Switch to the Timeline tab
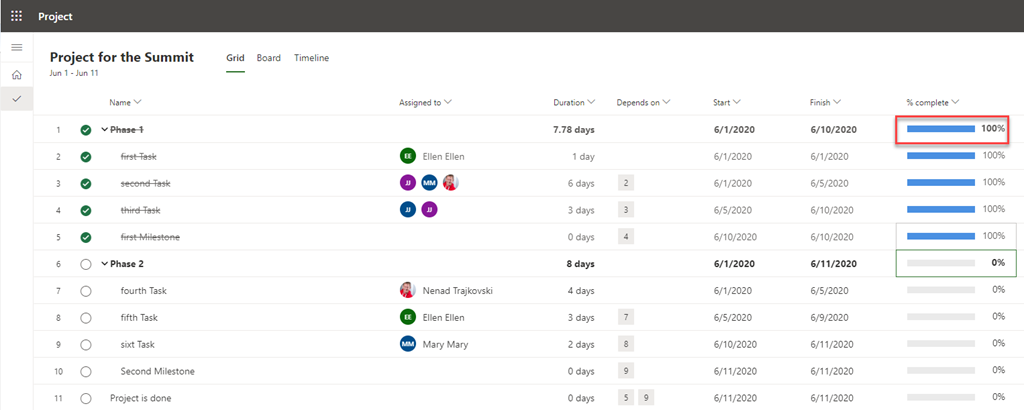 311,58
